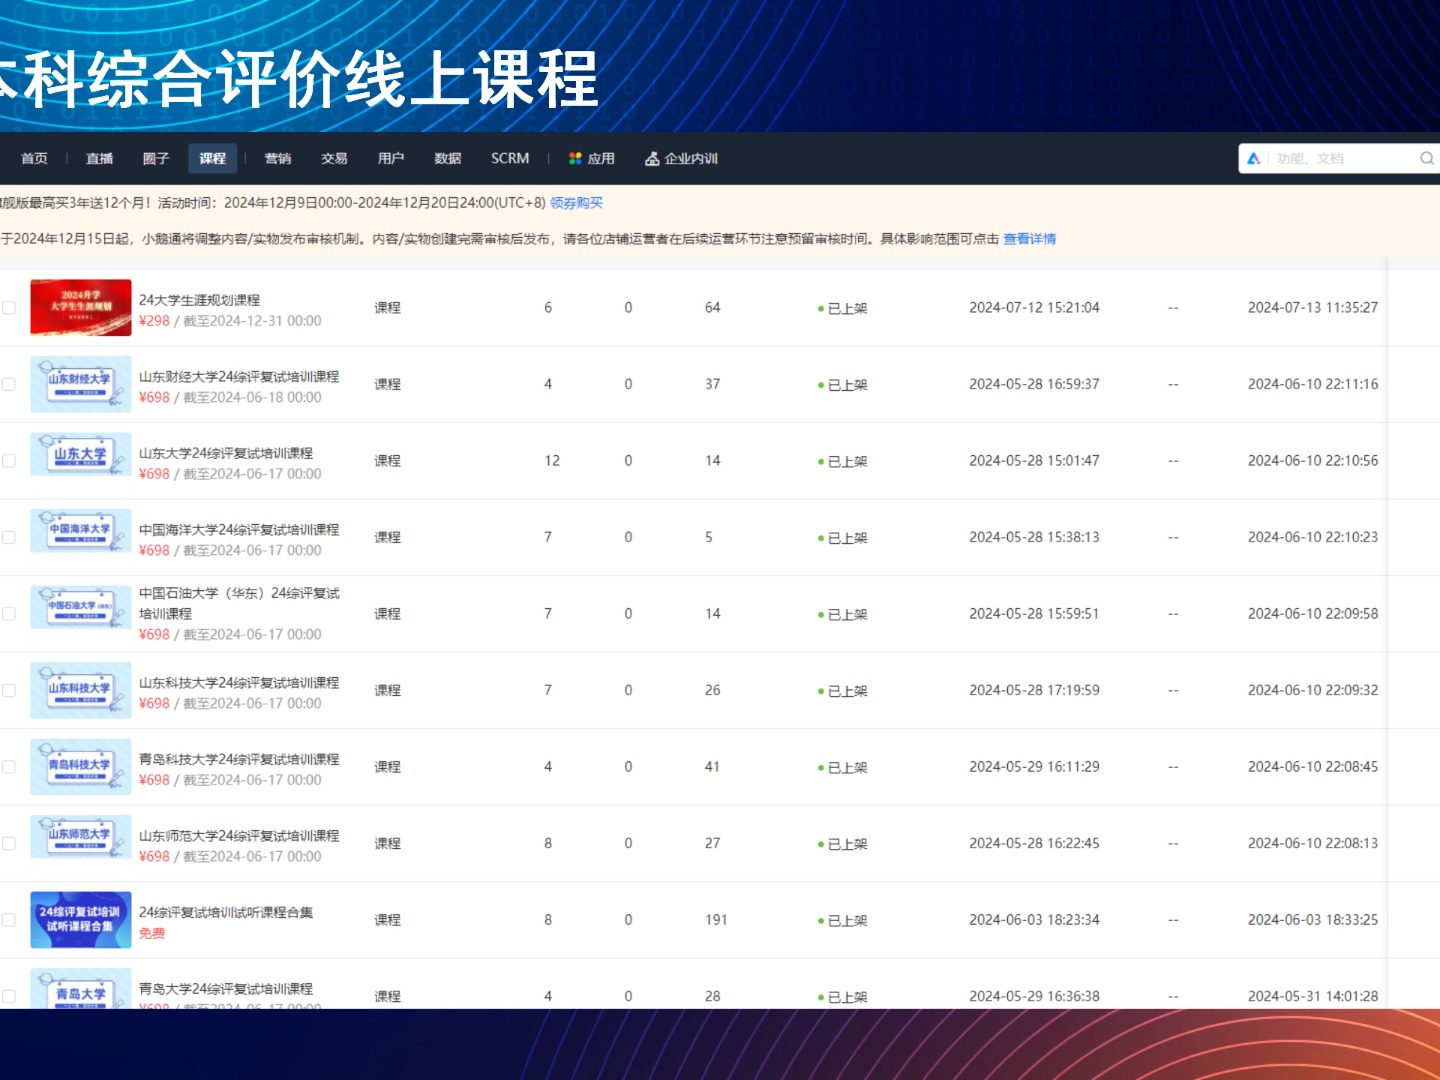The height and width of the screenshot is (1080, 1440).
Task: Open the SCRM menu item
Action: click(x=510, y=158)
